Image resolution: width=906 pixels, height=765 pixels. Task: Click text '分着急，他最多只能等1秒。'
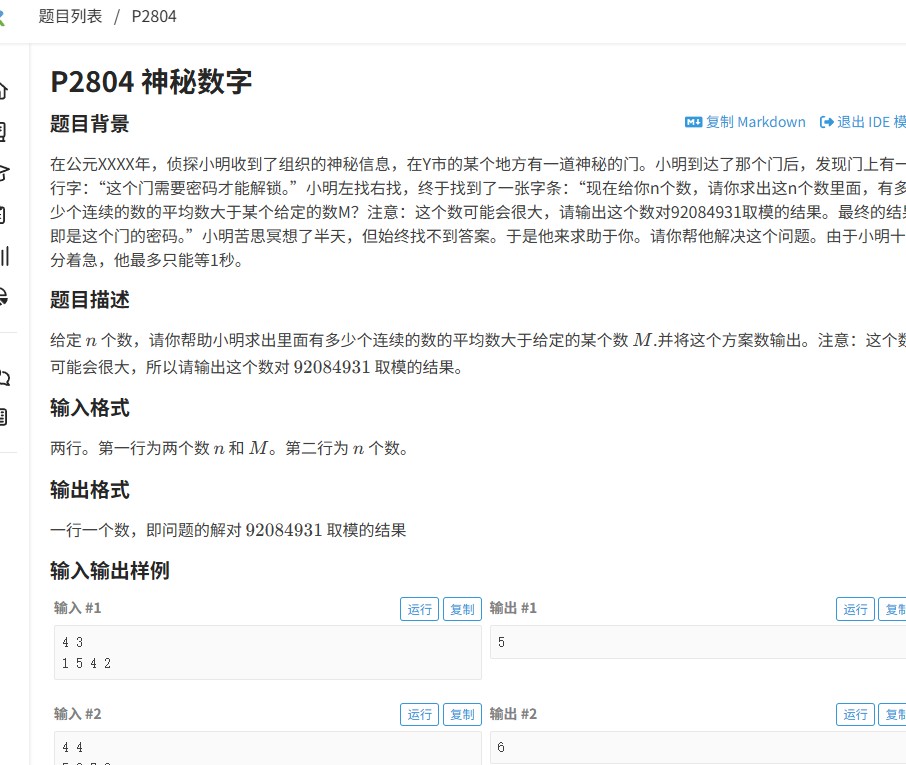(147, 260)
